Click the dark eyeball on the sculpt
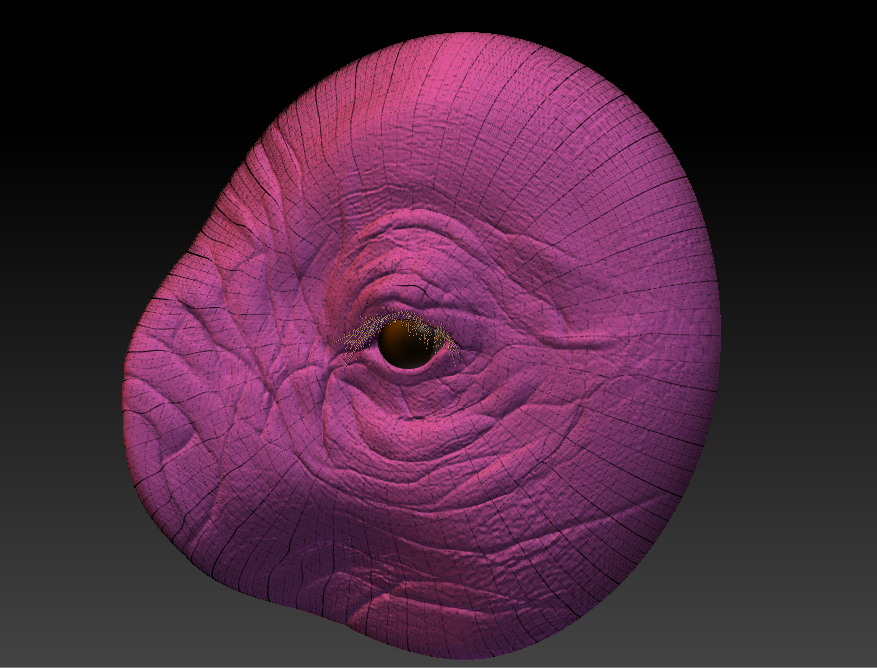Image resolution: width=877 pixels, height=668 pixels. tap(407, 344)
